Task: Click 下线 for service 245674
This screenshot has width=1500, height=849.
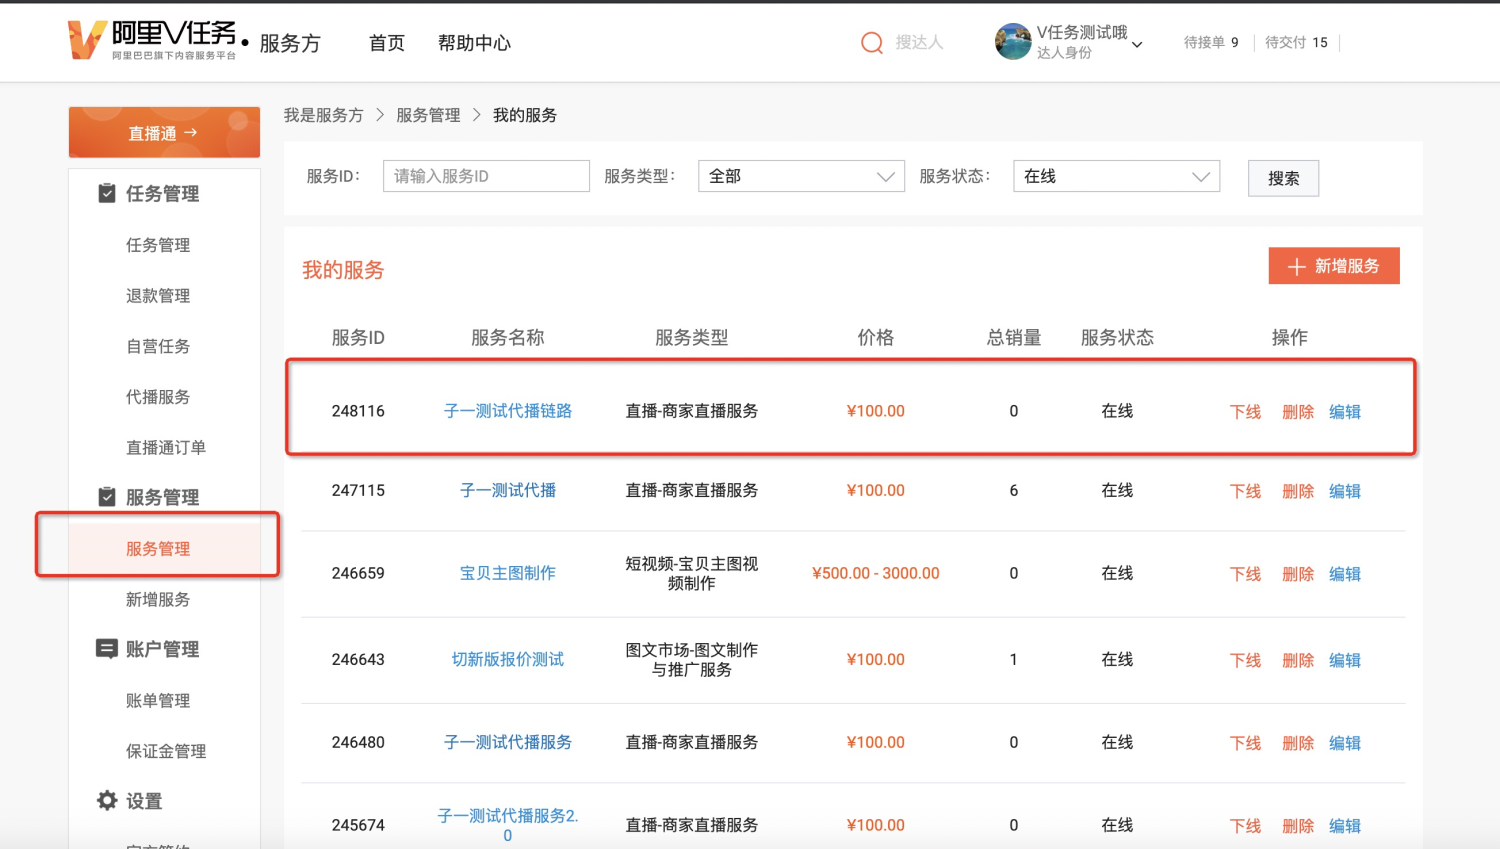Action: pyautogui.click(x=1245, y=826)
